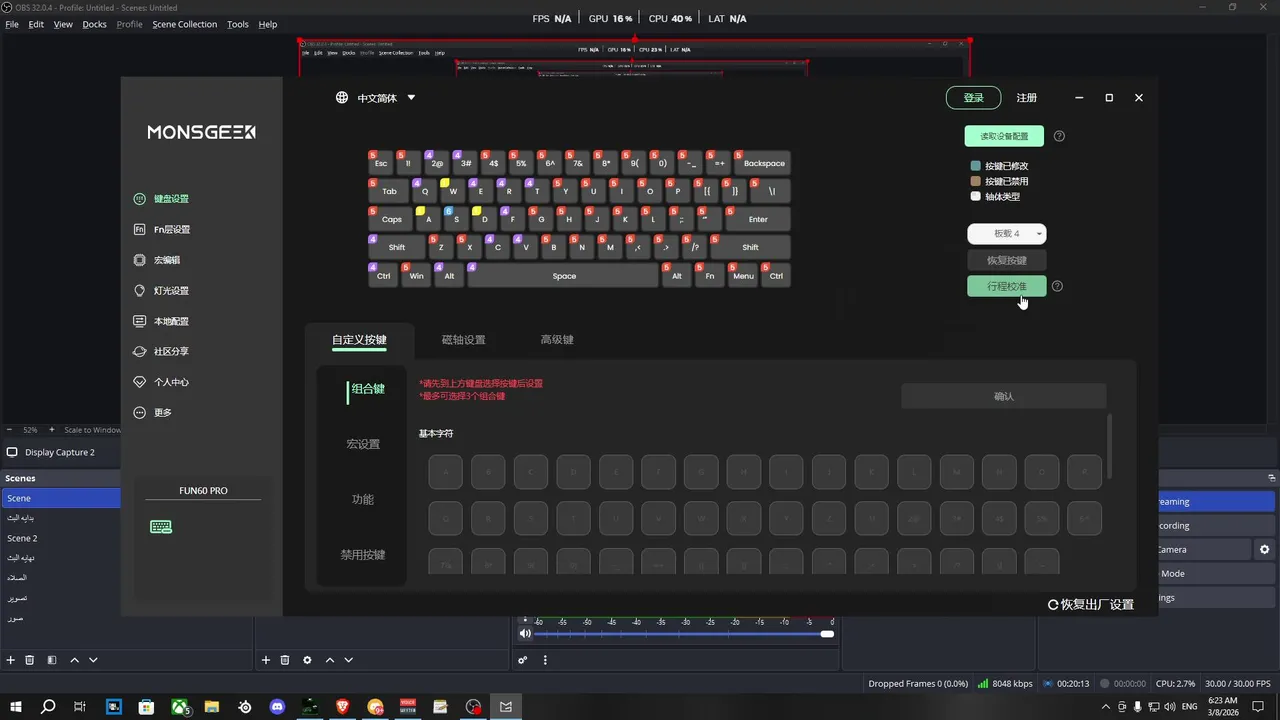Click help icon beside 读取设备配置

click(x=1059, y=136)
